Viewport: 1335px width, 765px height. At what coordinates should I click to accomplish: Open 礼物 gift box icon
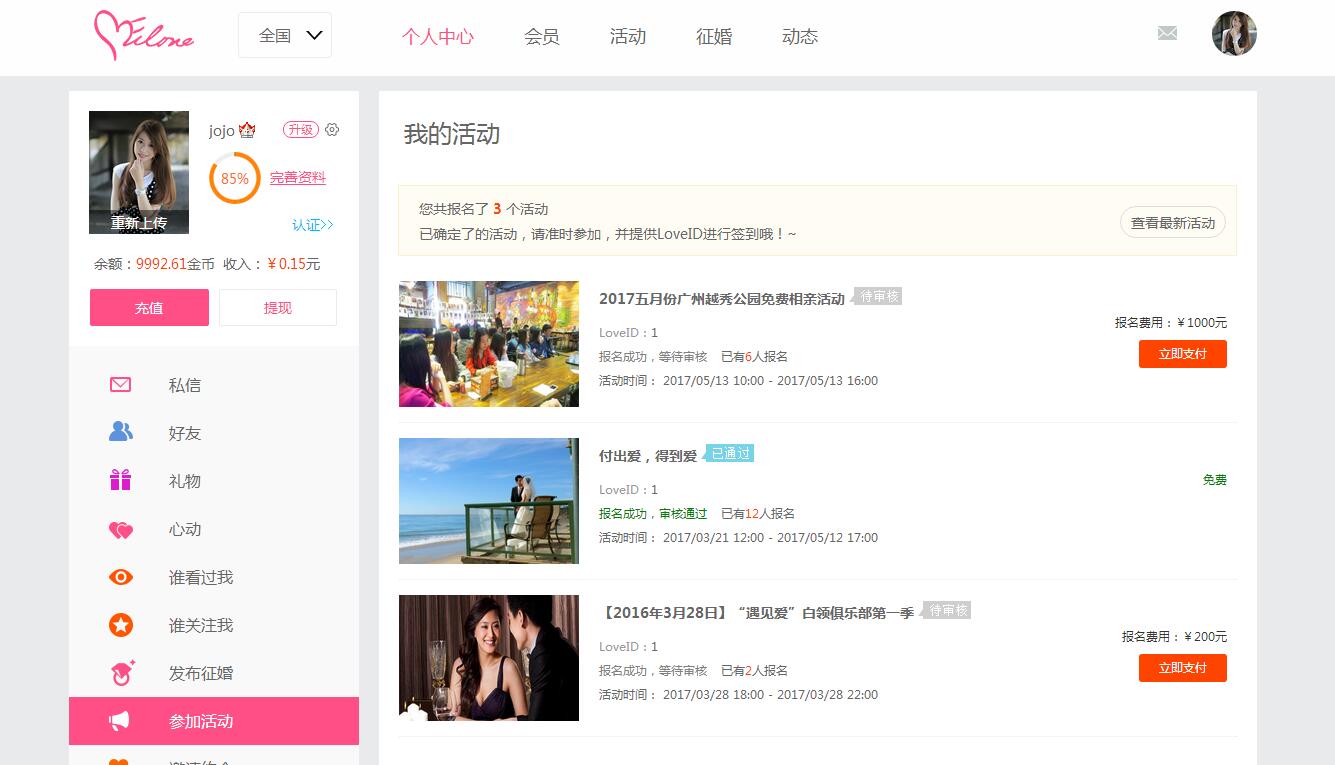point(121,480)
